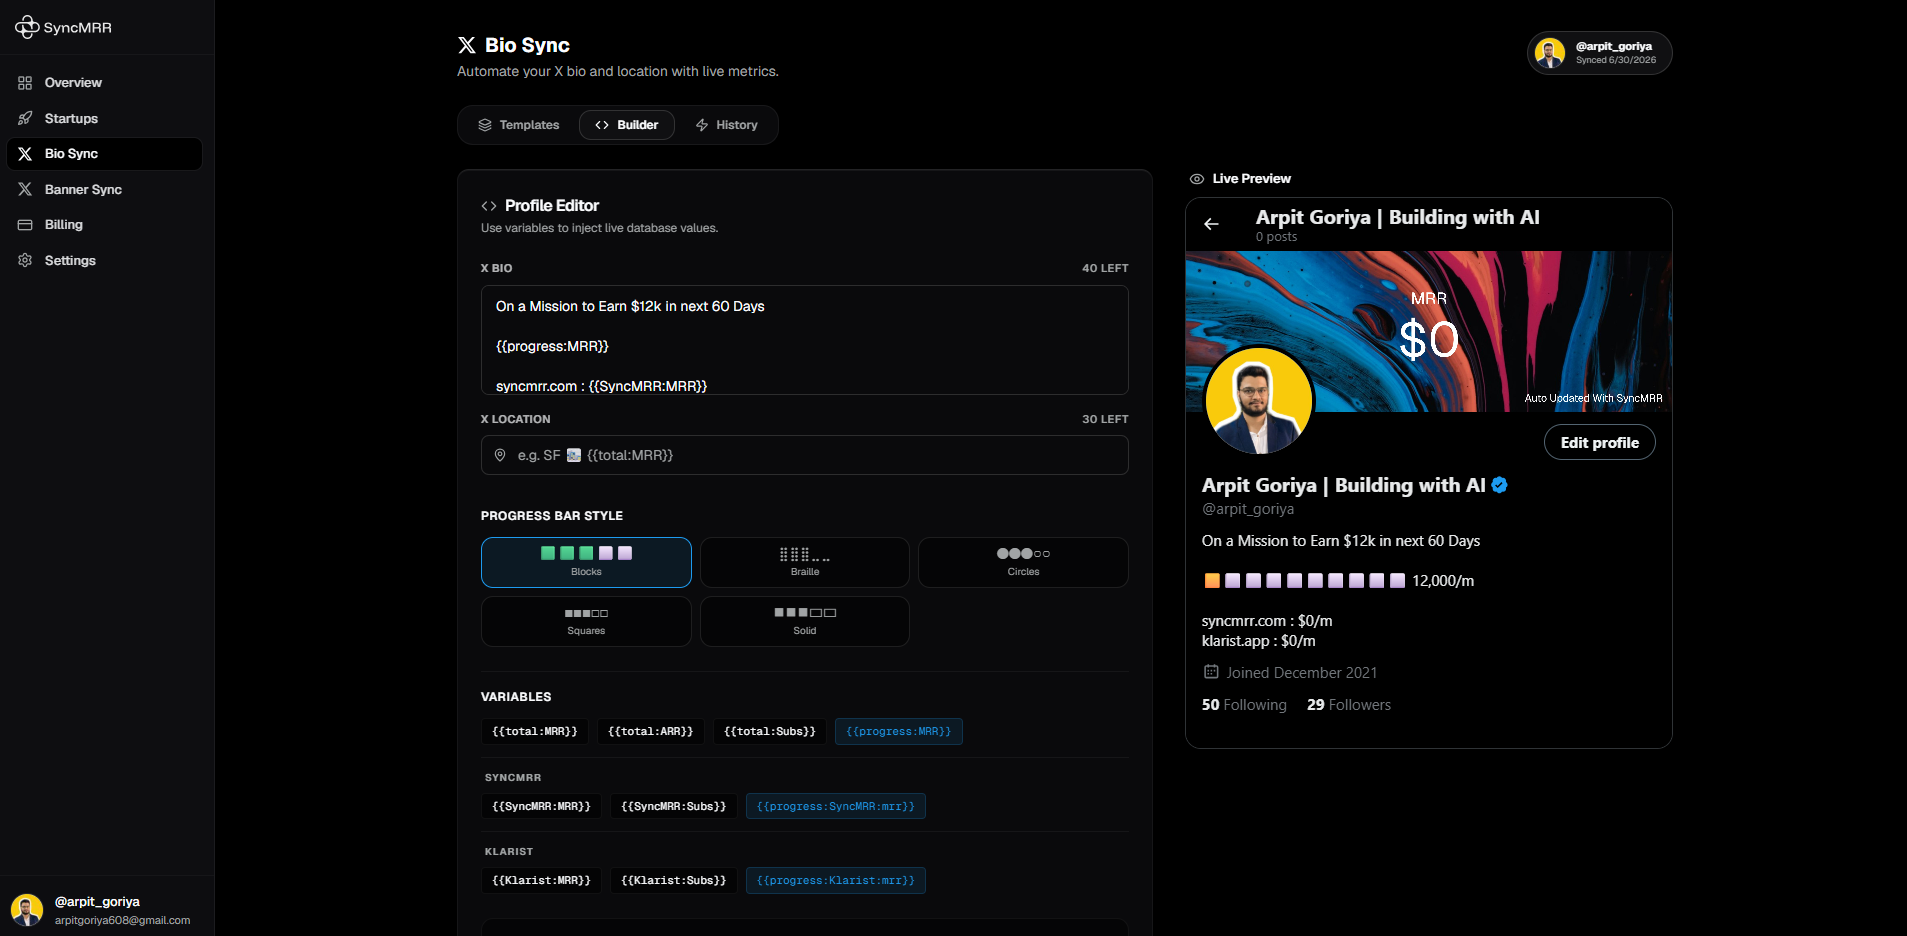Click the SyncMRR logo icon
The height and width of the screenshot is (936, 1907).
pos(27,27)
